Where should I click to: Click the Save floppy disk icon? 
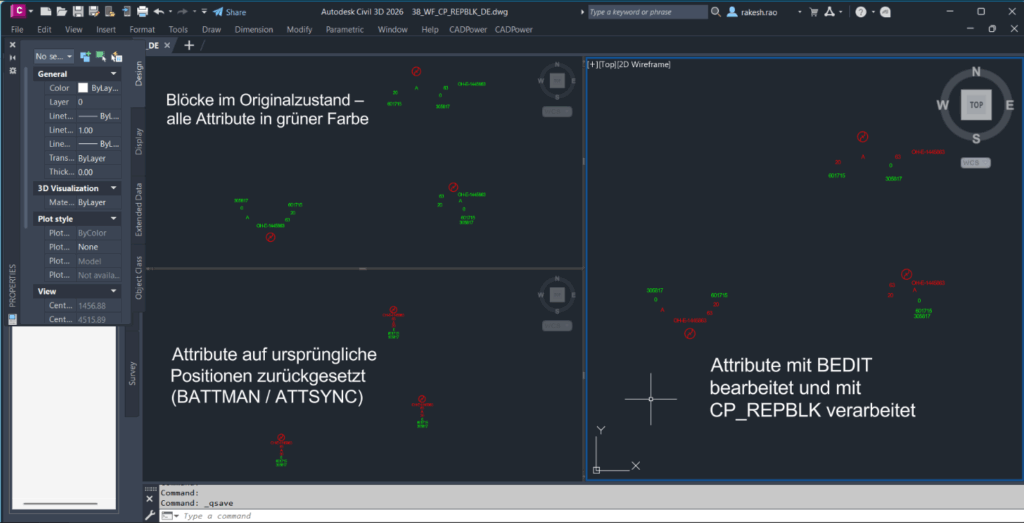pyautogui.click(x=78, y=12)
